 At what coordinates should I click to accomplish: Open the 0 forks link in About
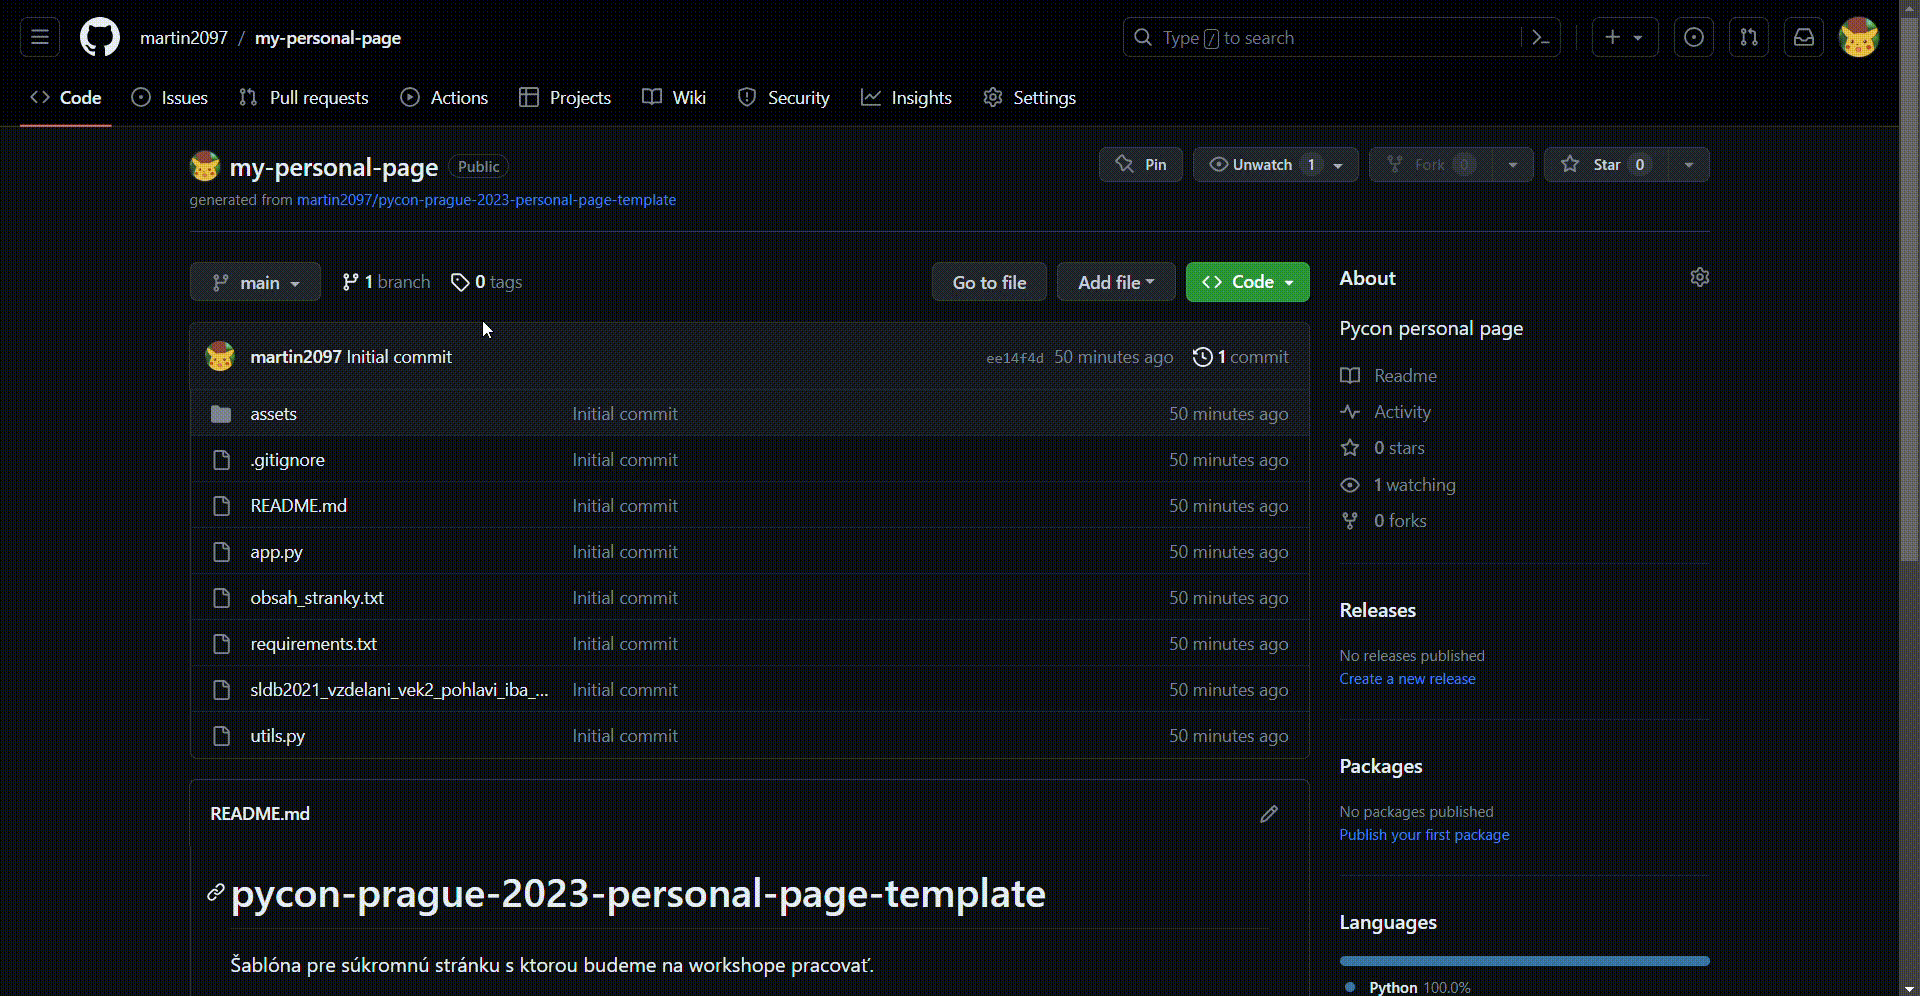[1384, 521]
